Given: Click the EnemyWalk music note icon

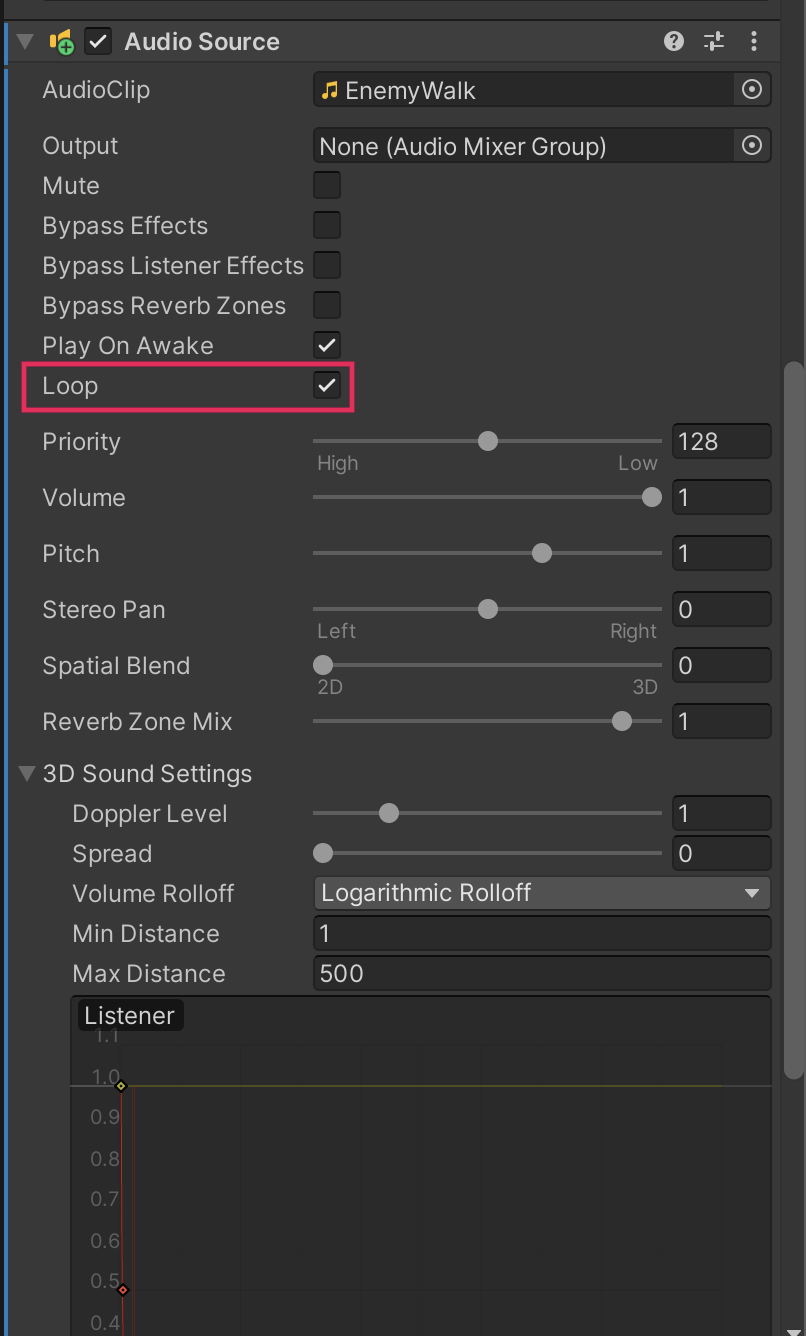Looking at the screenshot, I should [x=330, y=91].
